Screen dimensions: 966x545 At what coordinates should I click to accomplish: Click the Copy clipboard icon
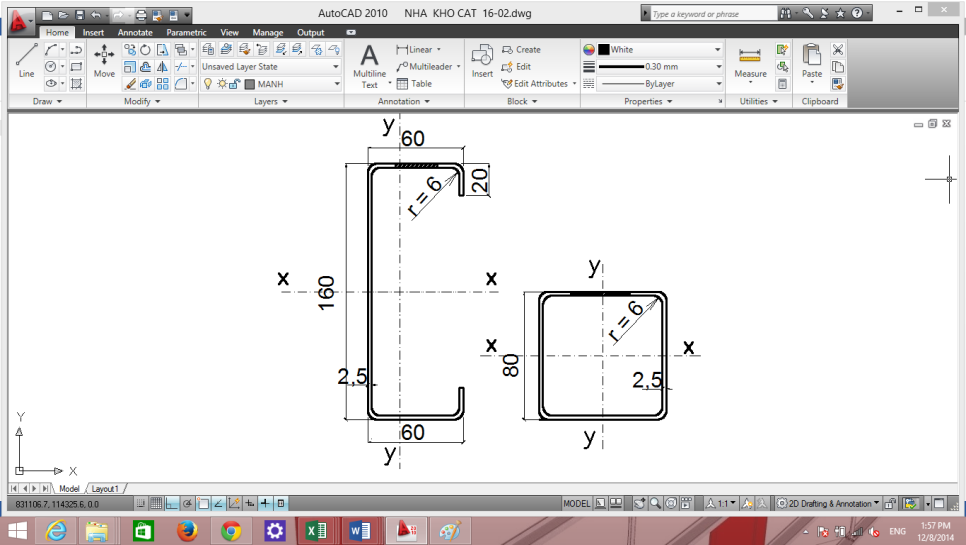[x=838, y=67]
